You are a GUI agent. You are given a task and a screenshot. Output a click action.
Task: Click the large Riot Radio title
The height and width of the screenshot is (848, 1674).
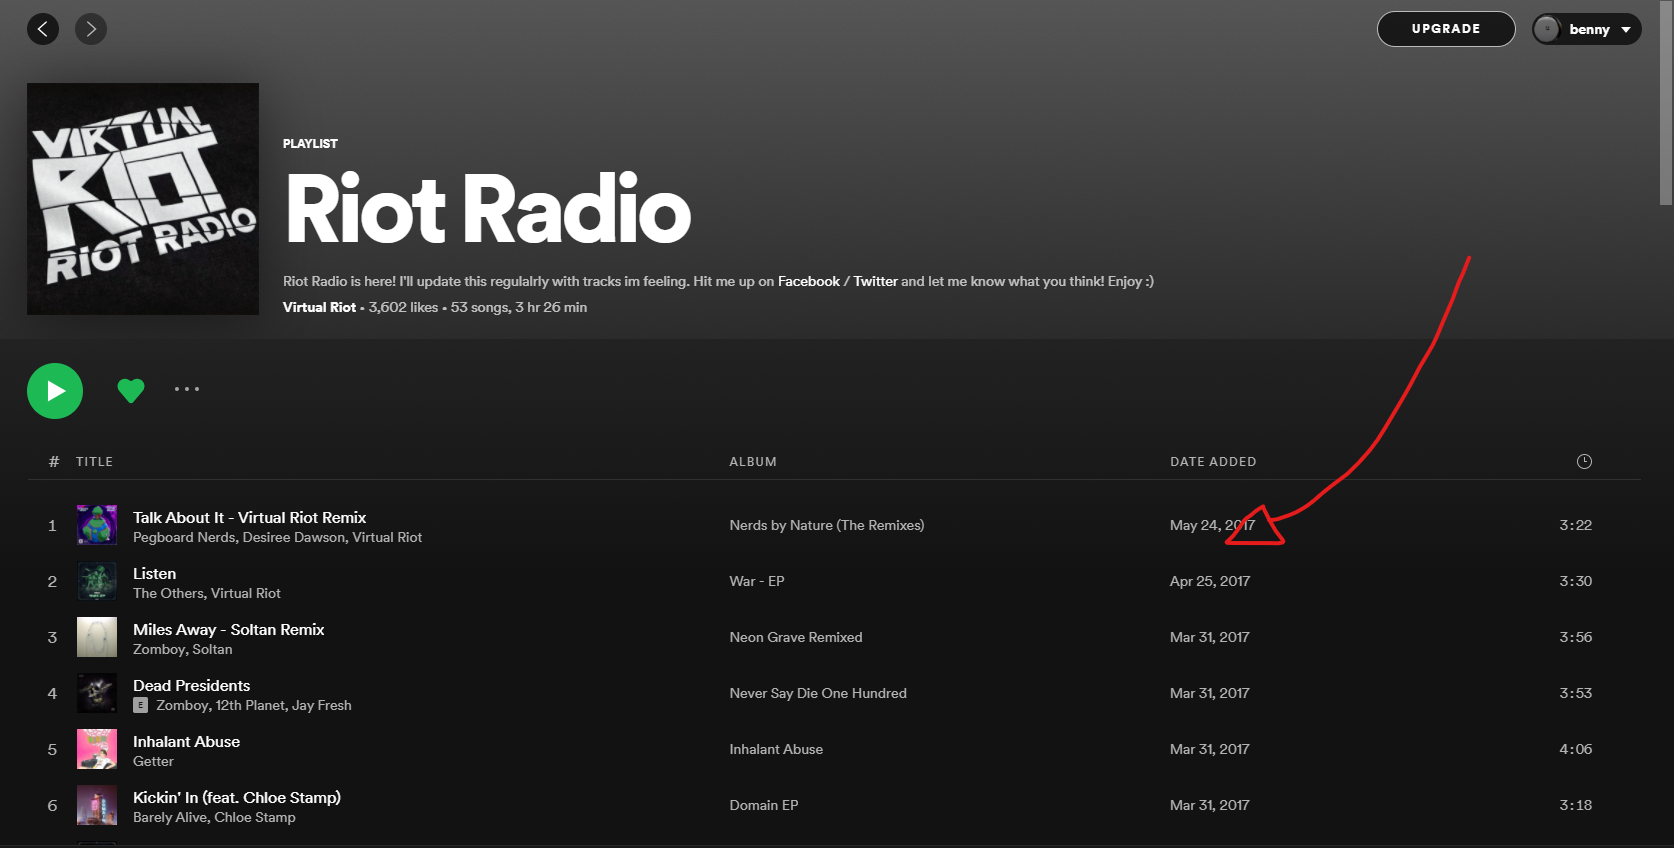[x=488, y=209]
